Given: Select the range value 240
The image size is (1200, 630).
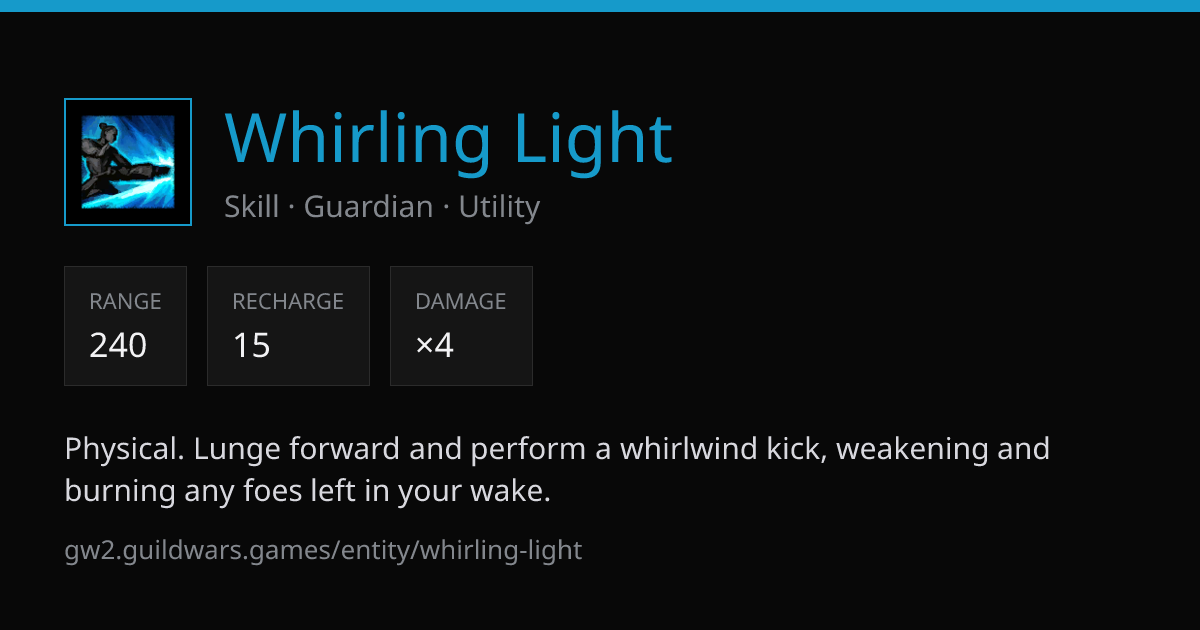Looking at the screenshot, I should tap(118, 346).
